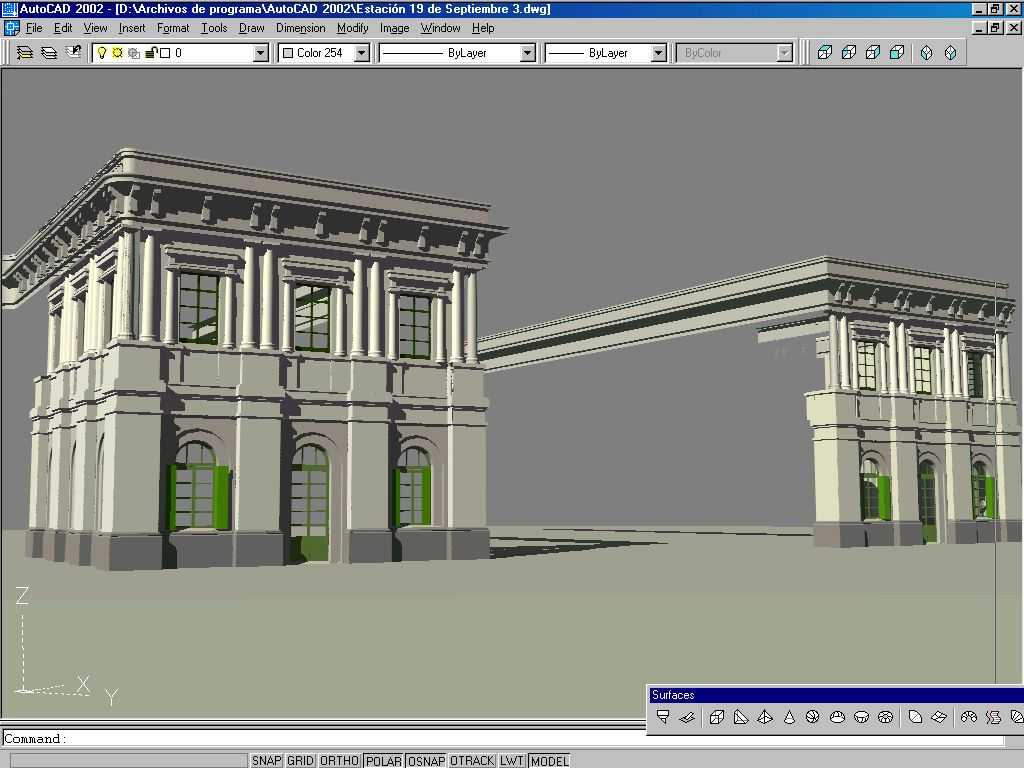1024x768 pixels.
Task: Click the Color 254 swatch square
Action: [288, 53]
